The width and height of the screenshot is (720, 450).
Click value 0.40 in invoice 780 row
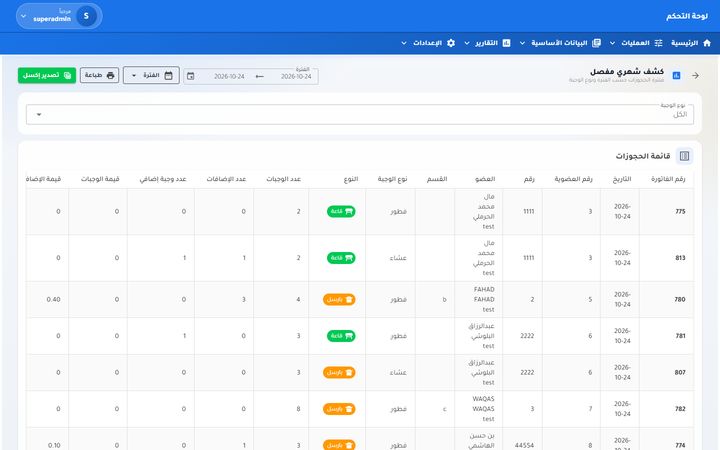(x=53, y=299)
